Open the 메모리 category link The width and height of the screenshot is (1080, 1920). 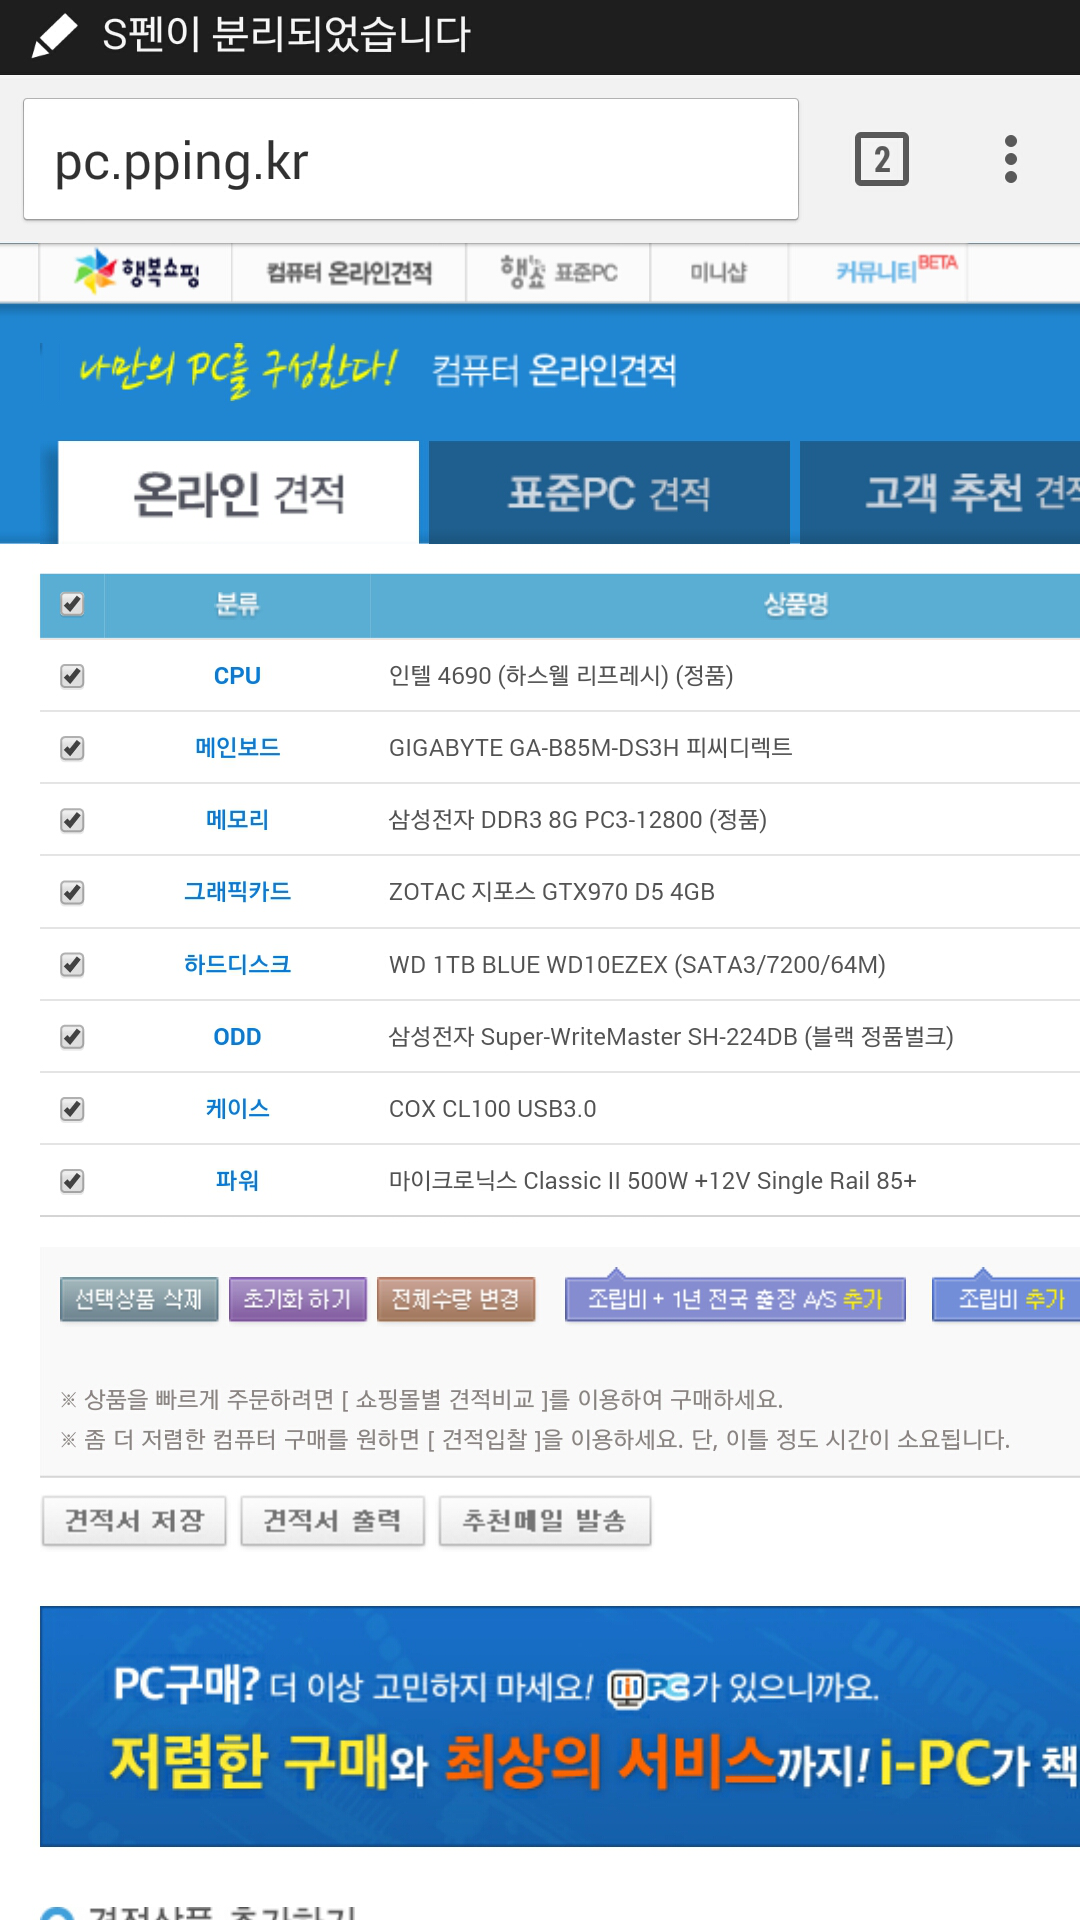click(237, 819)
